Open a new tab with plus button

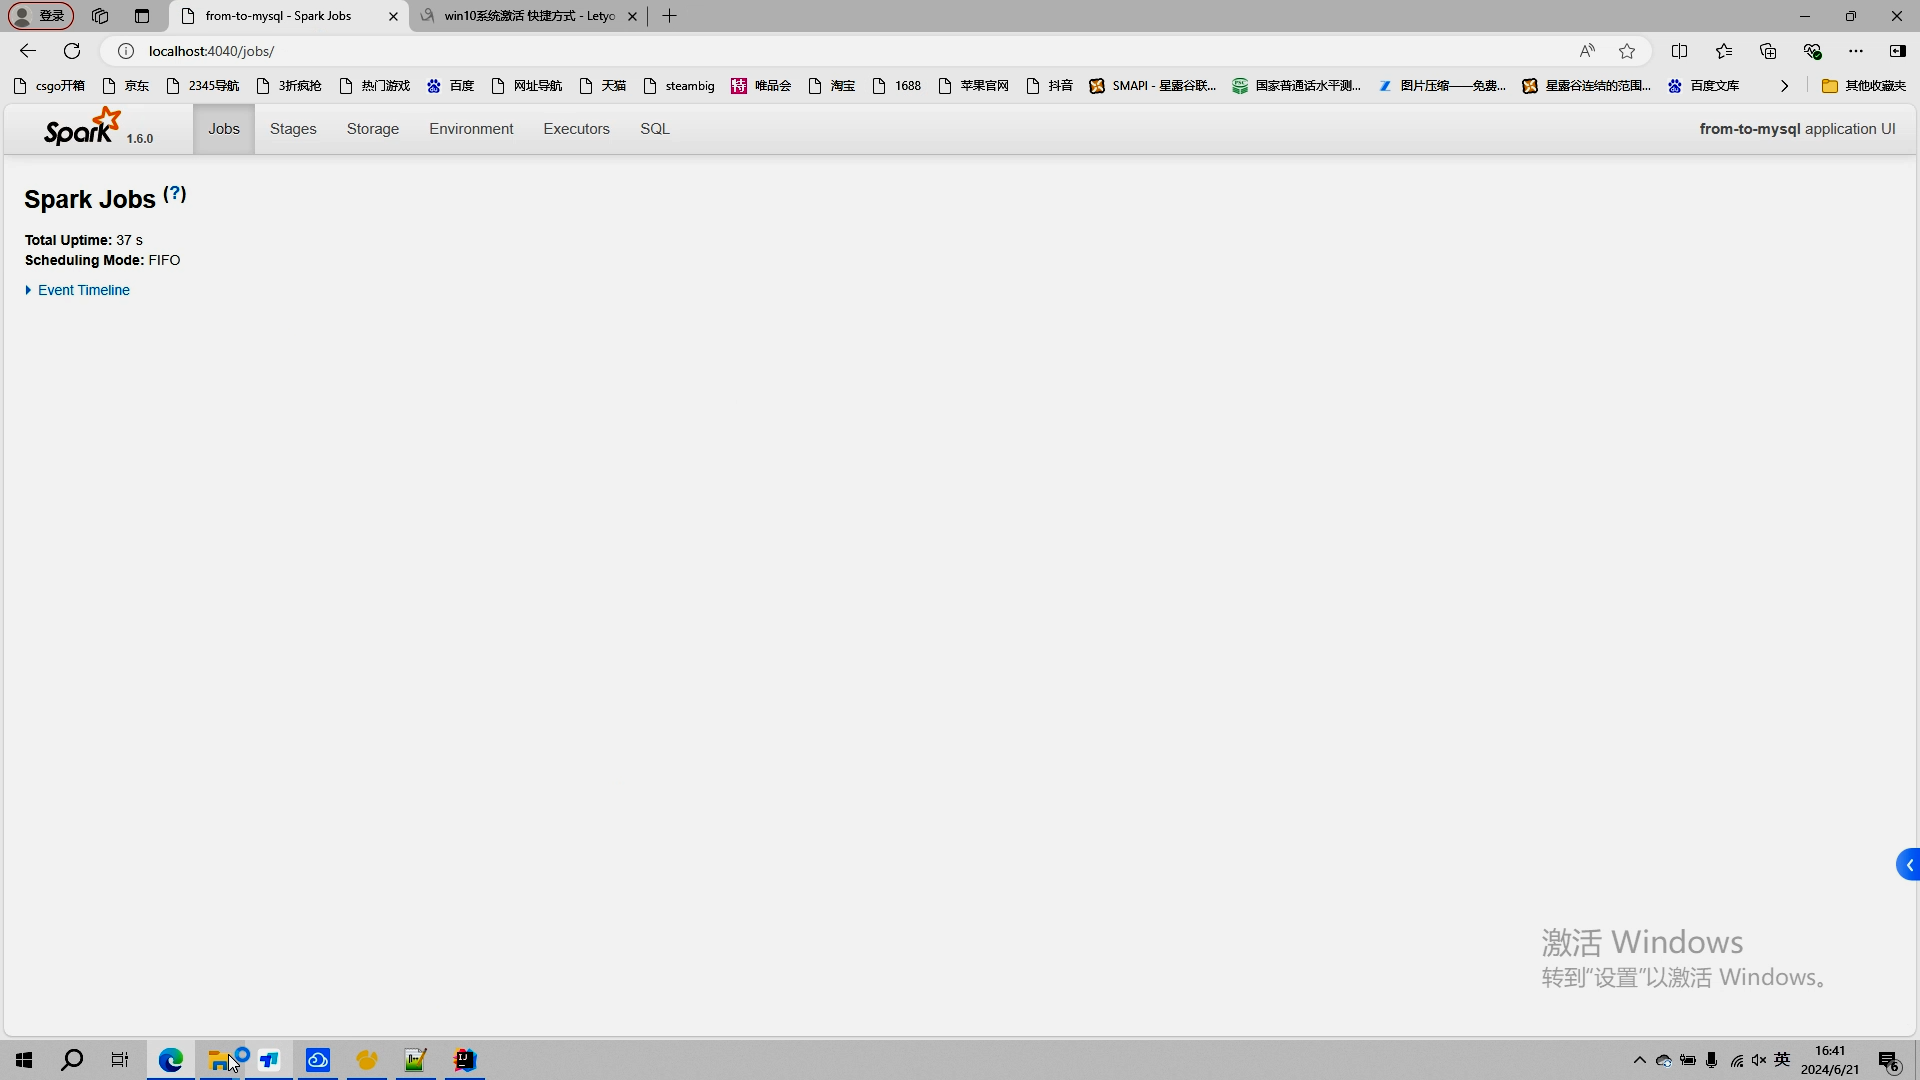[670, 16]
